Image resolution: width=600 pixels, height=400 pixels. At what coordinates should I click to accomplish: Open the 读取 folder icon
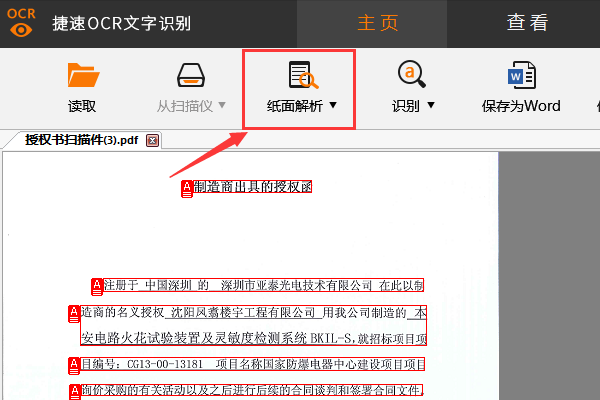[x=83, y=75]
